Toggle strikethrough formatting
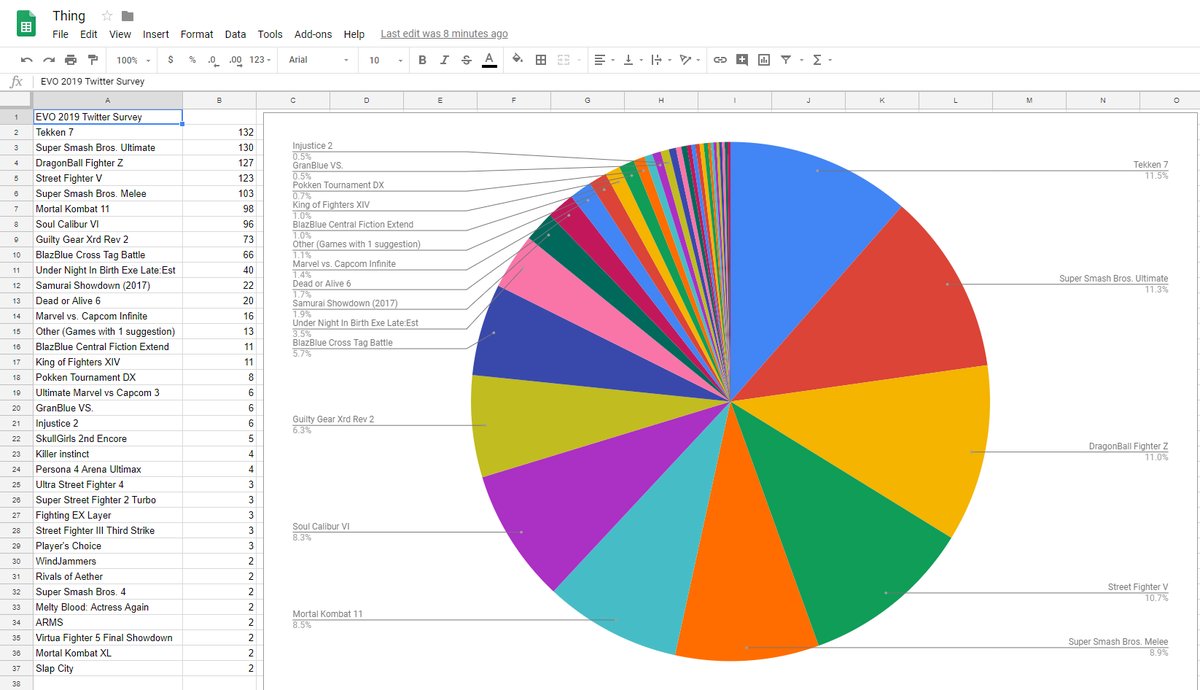Viewport: 1200px width, 690px height. click(466, 60)
